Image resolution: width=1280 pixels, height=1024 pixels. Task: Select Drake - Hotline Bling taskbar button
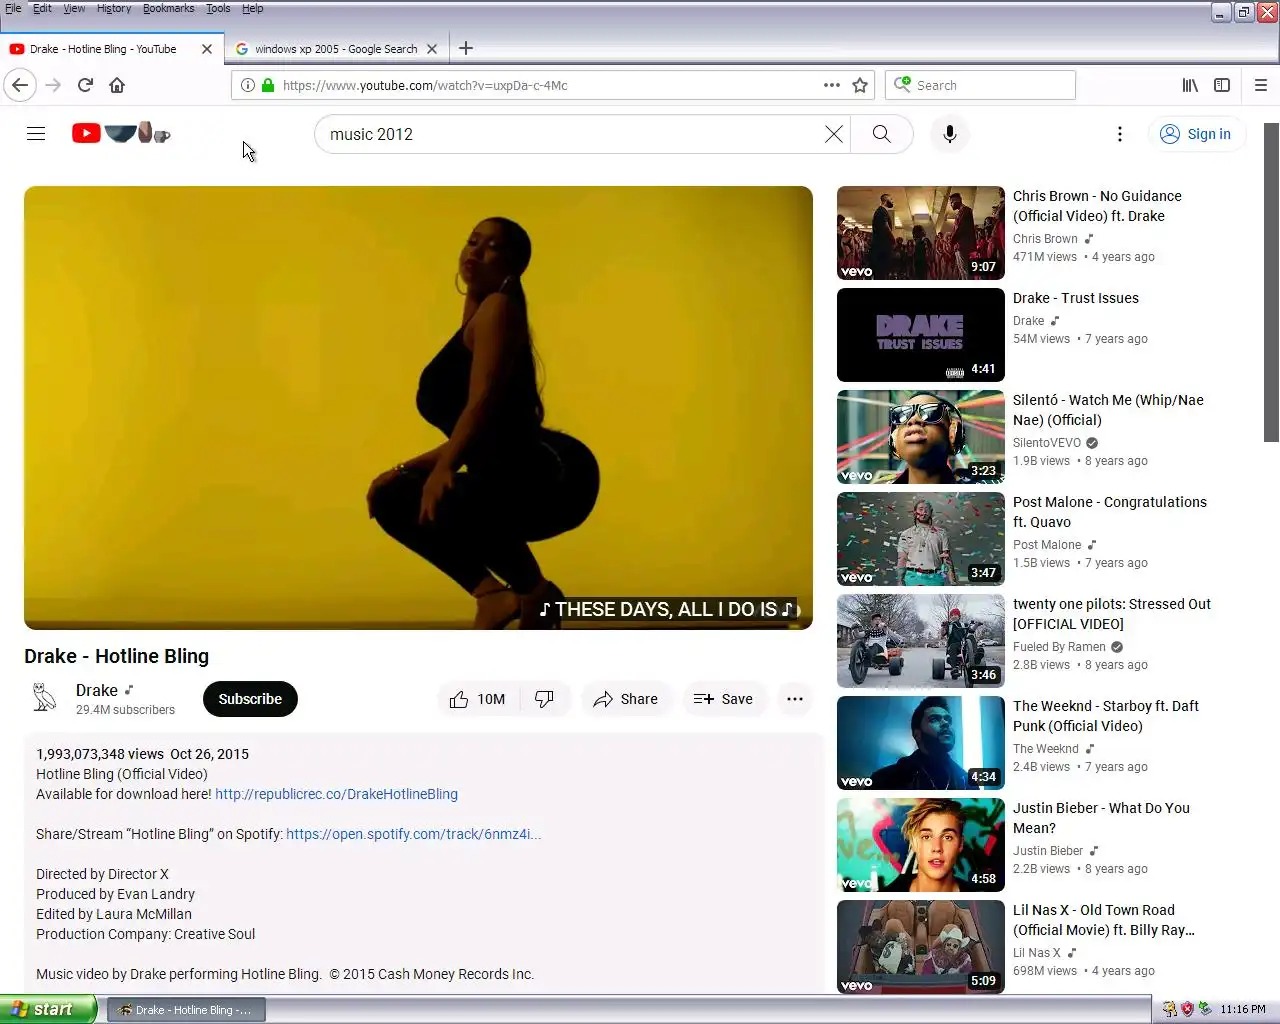(186, 1010)
